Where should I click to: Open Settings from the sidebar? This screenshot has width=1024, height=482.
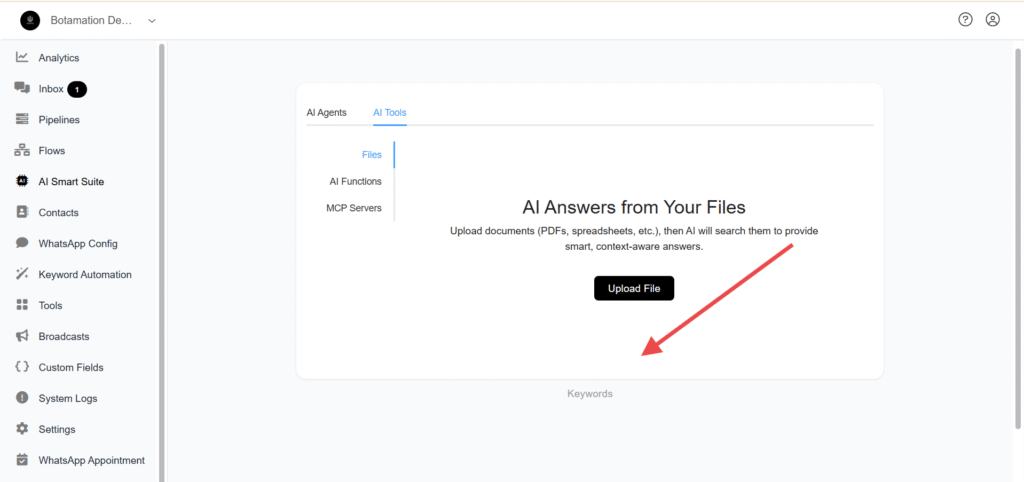tap(57, 429)
